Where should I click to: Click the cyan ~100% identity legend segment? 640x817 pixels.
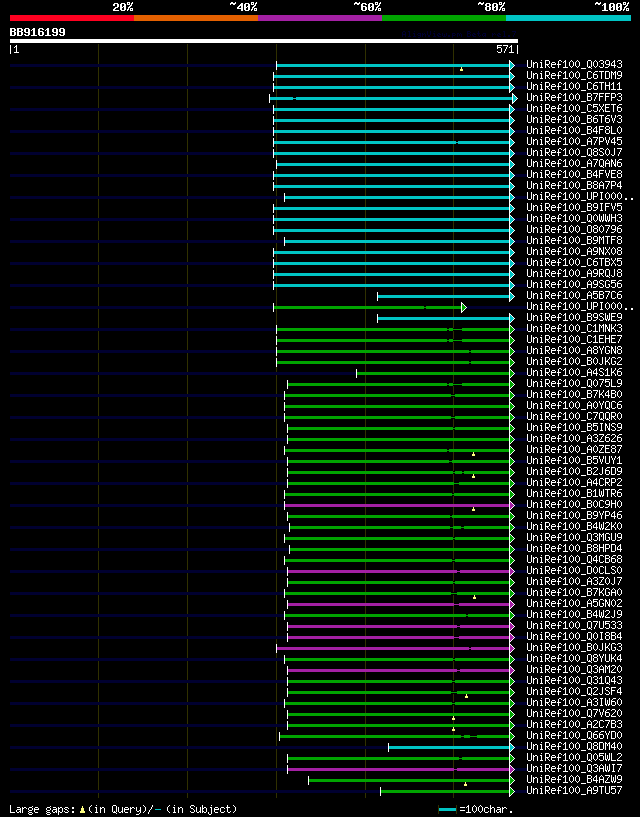pos(568,18)
